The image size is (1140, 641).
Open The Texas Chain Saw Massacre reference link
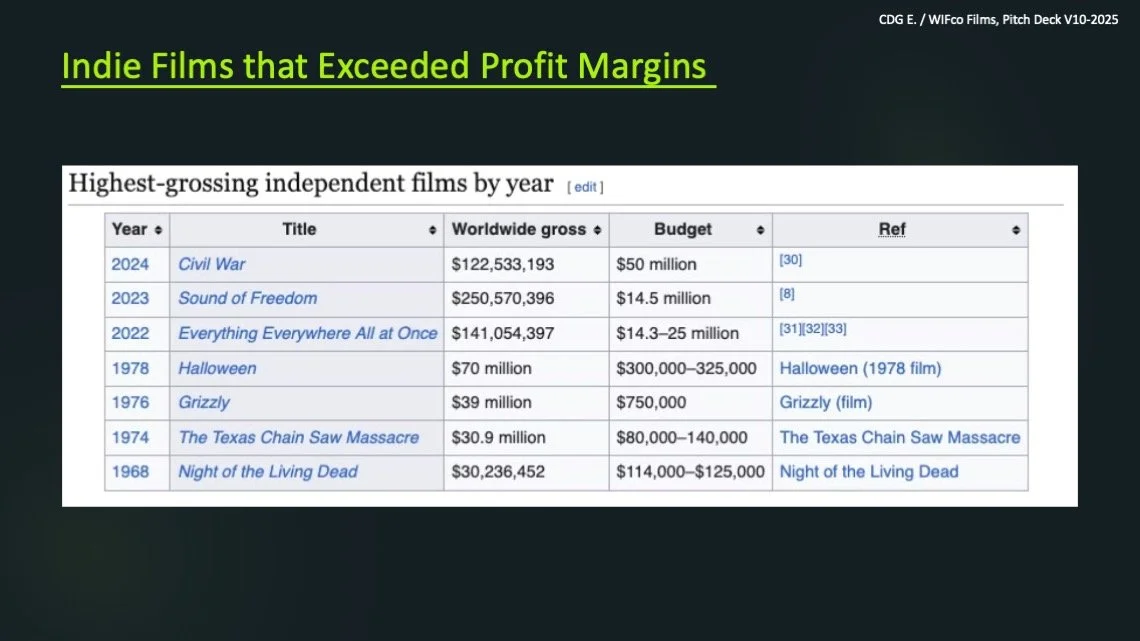900,437
